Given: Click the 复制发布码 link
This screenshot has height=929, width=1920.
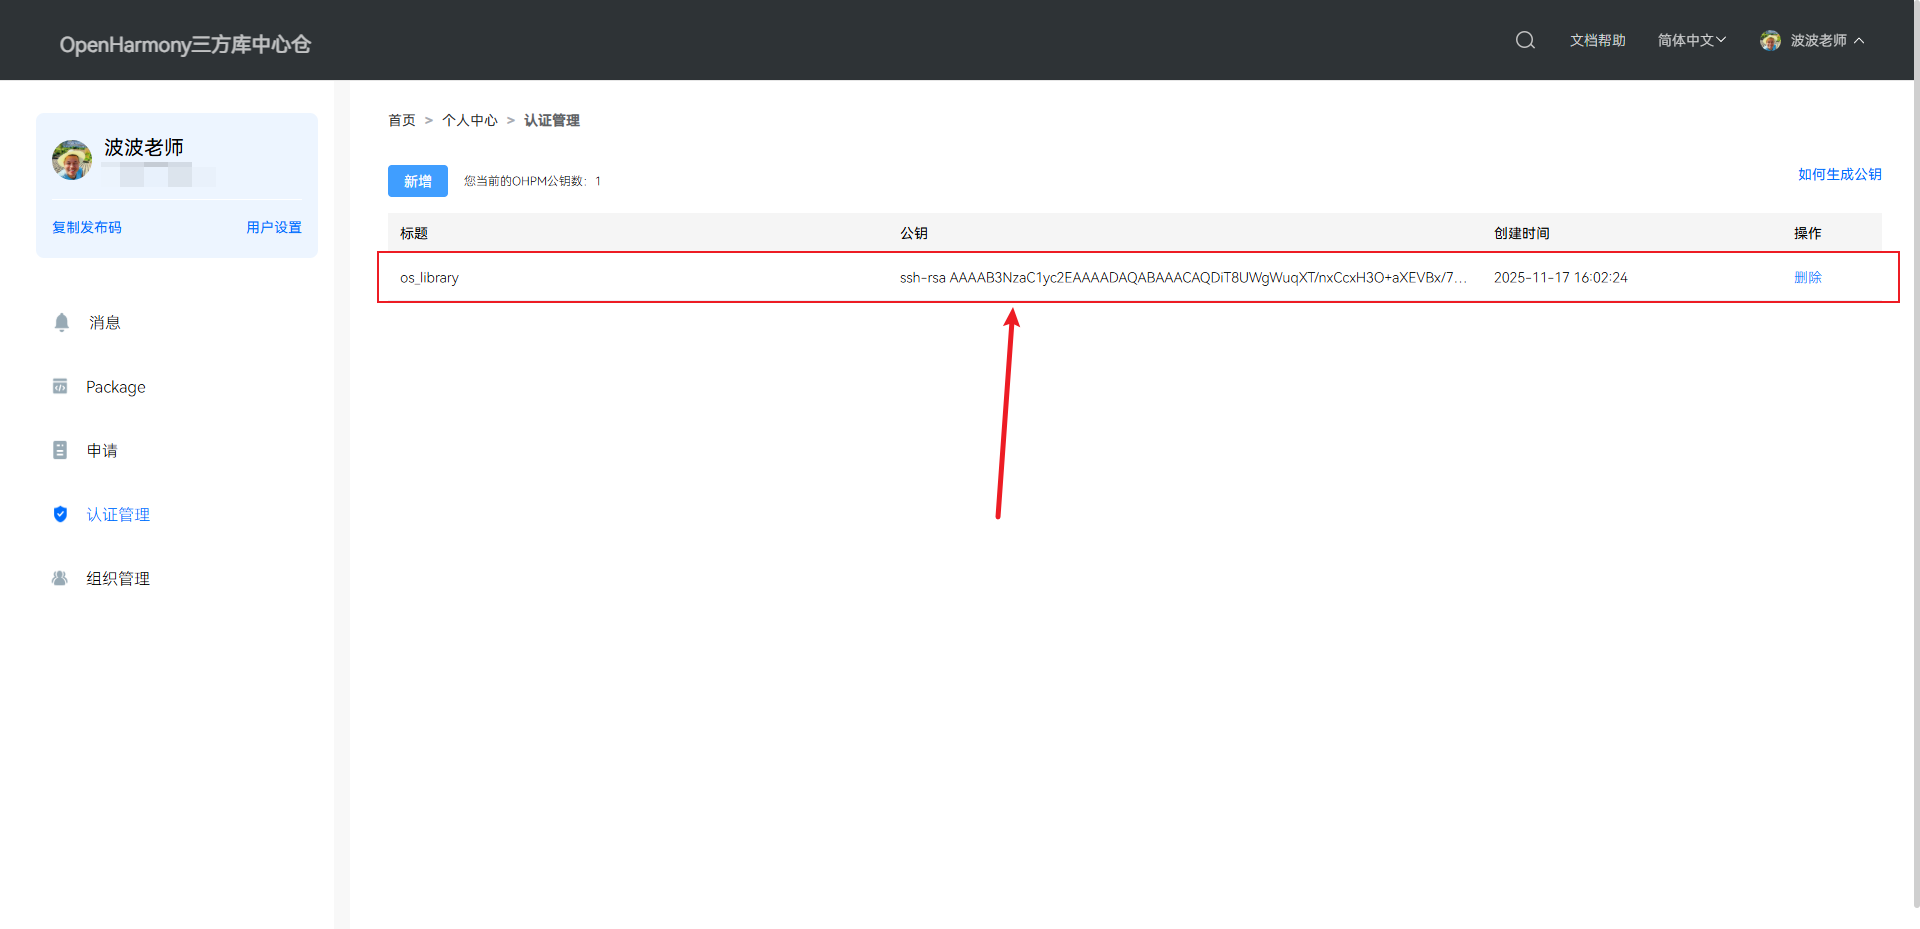Looking at the screenshot, I should click(x=87, y=227).
